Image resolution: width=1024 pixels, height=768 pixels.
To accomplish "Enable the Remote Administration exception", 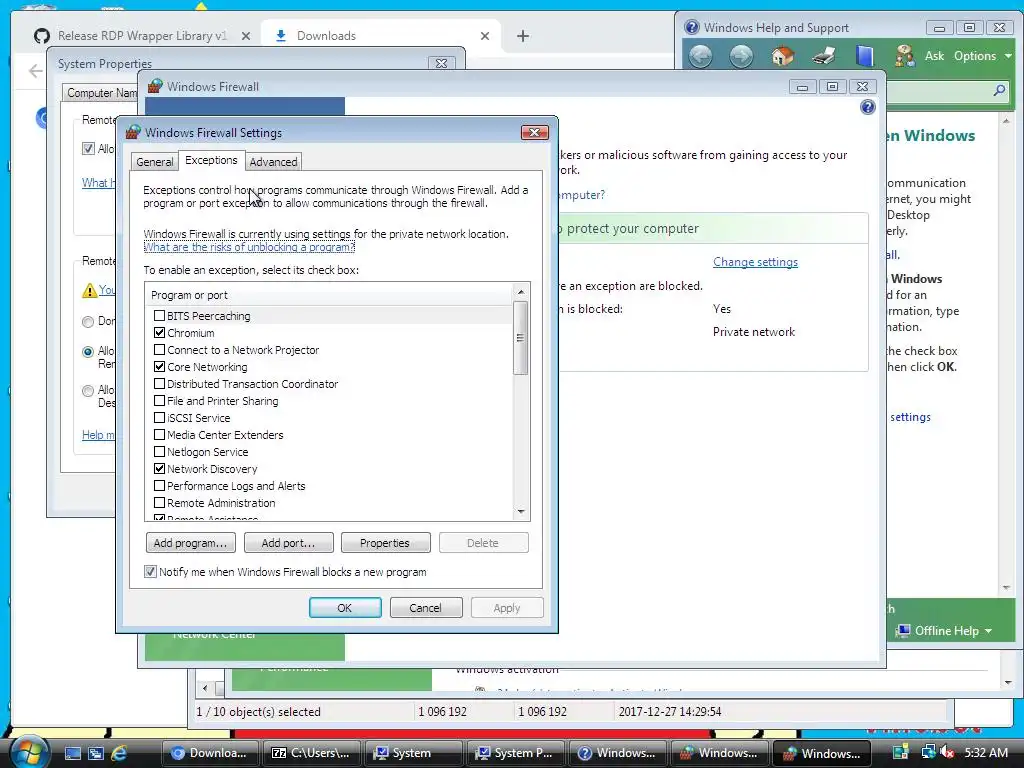I will [x=159, y=502].
